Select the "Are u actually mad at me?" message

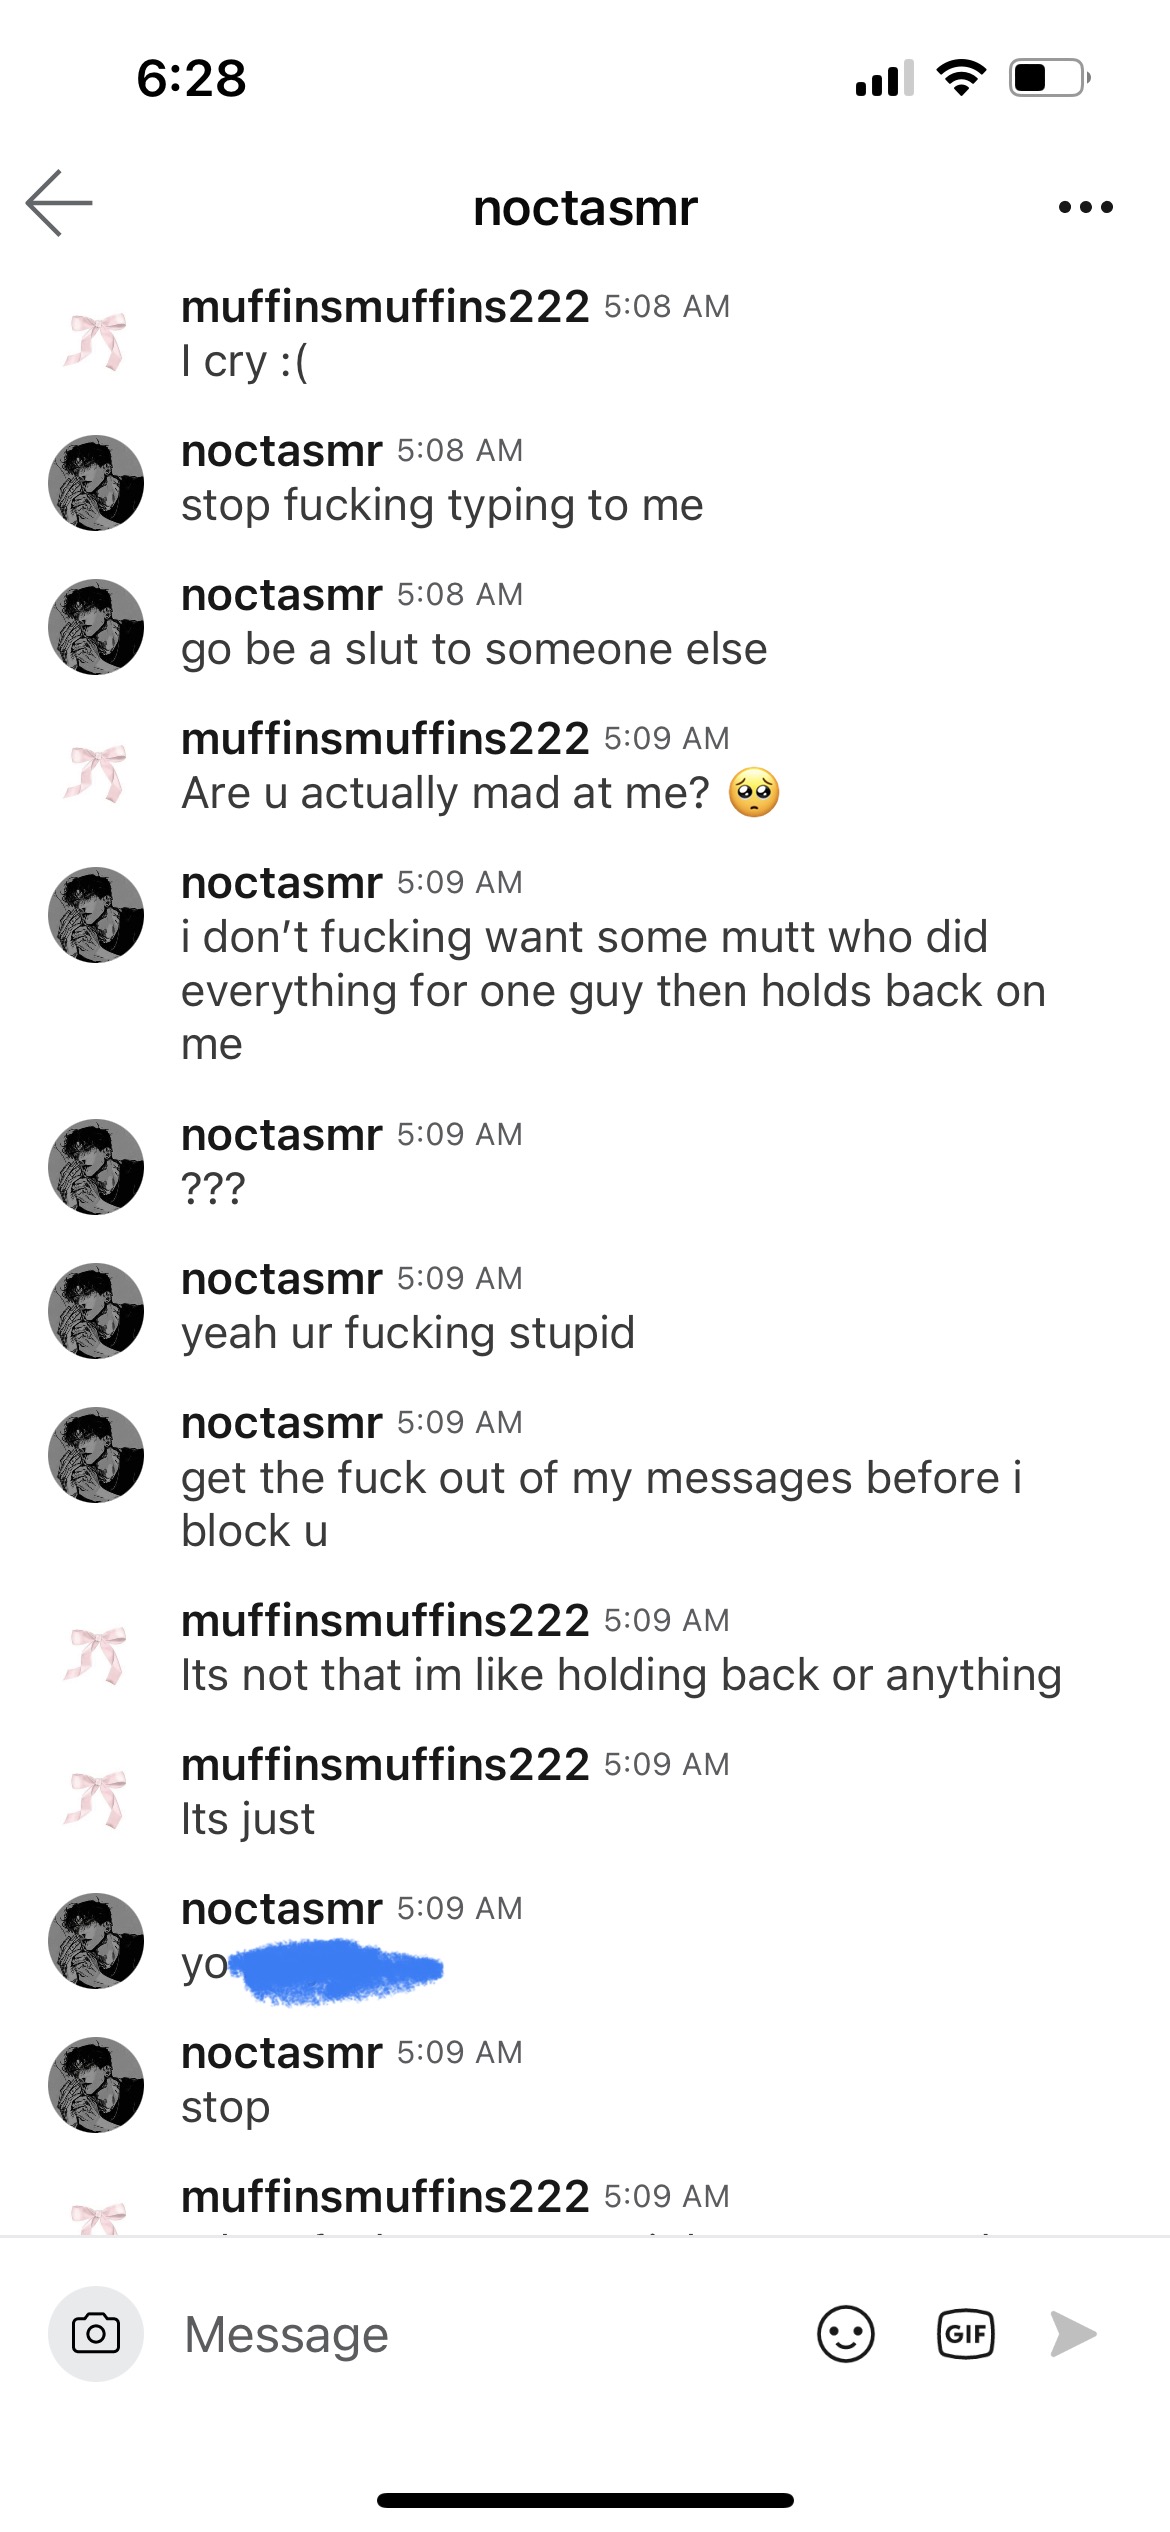pos(445,793)
